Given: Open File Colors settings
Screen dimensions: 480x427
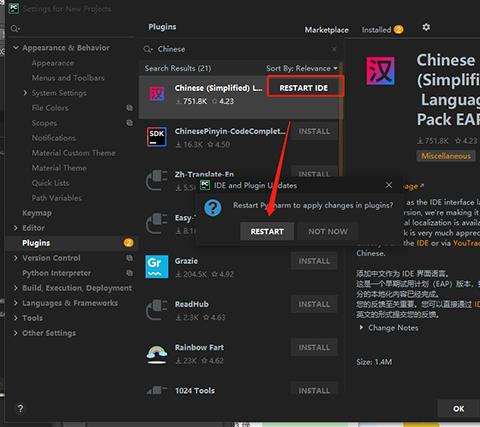Looking at the screenshot, I should point(50,108).
